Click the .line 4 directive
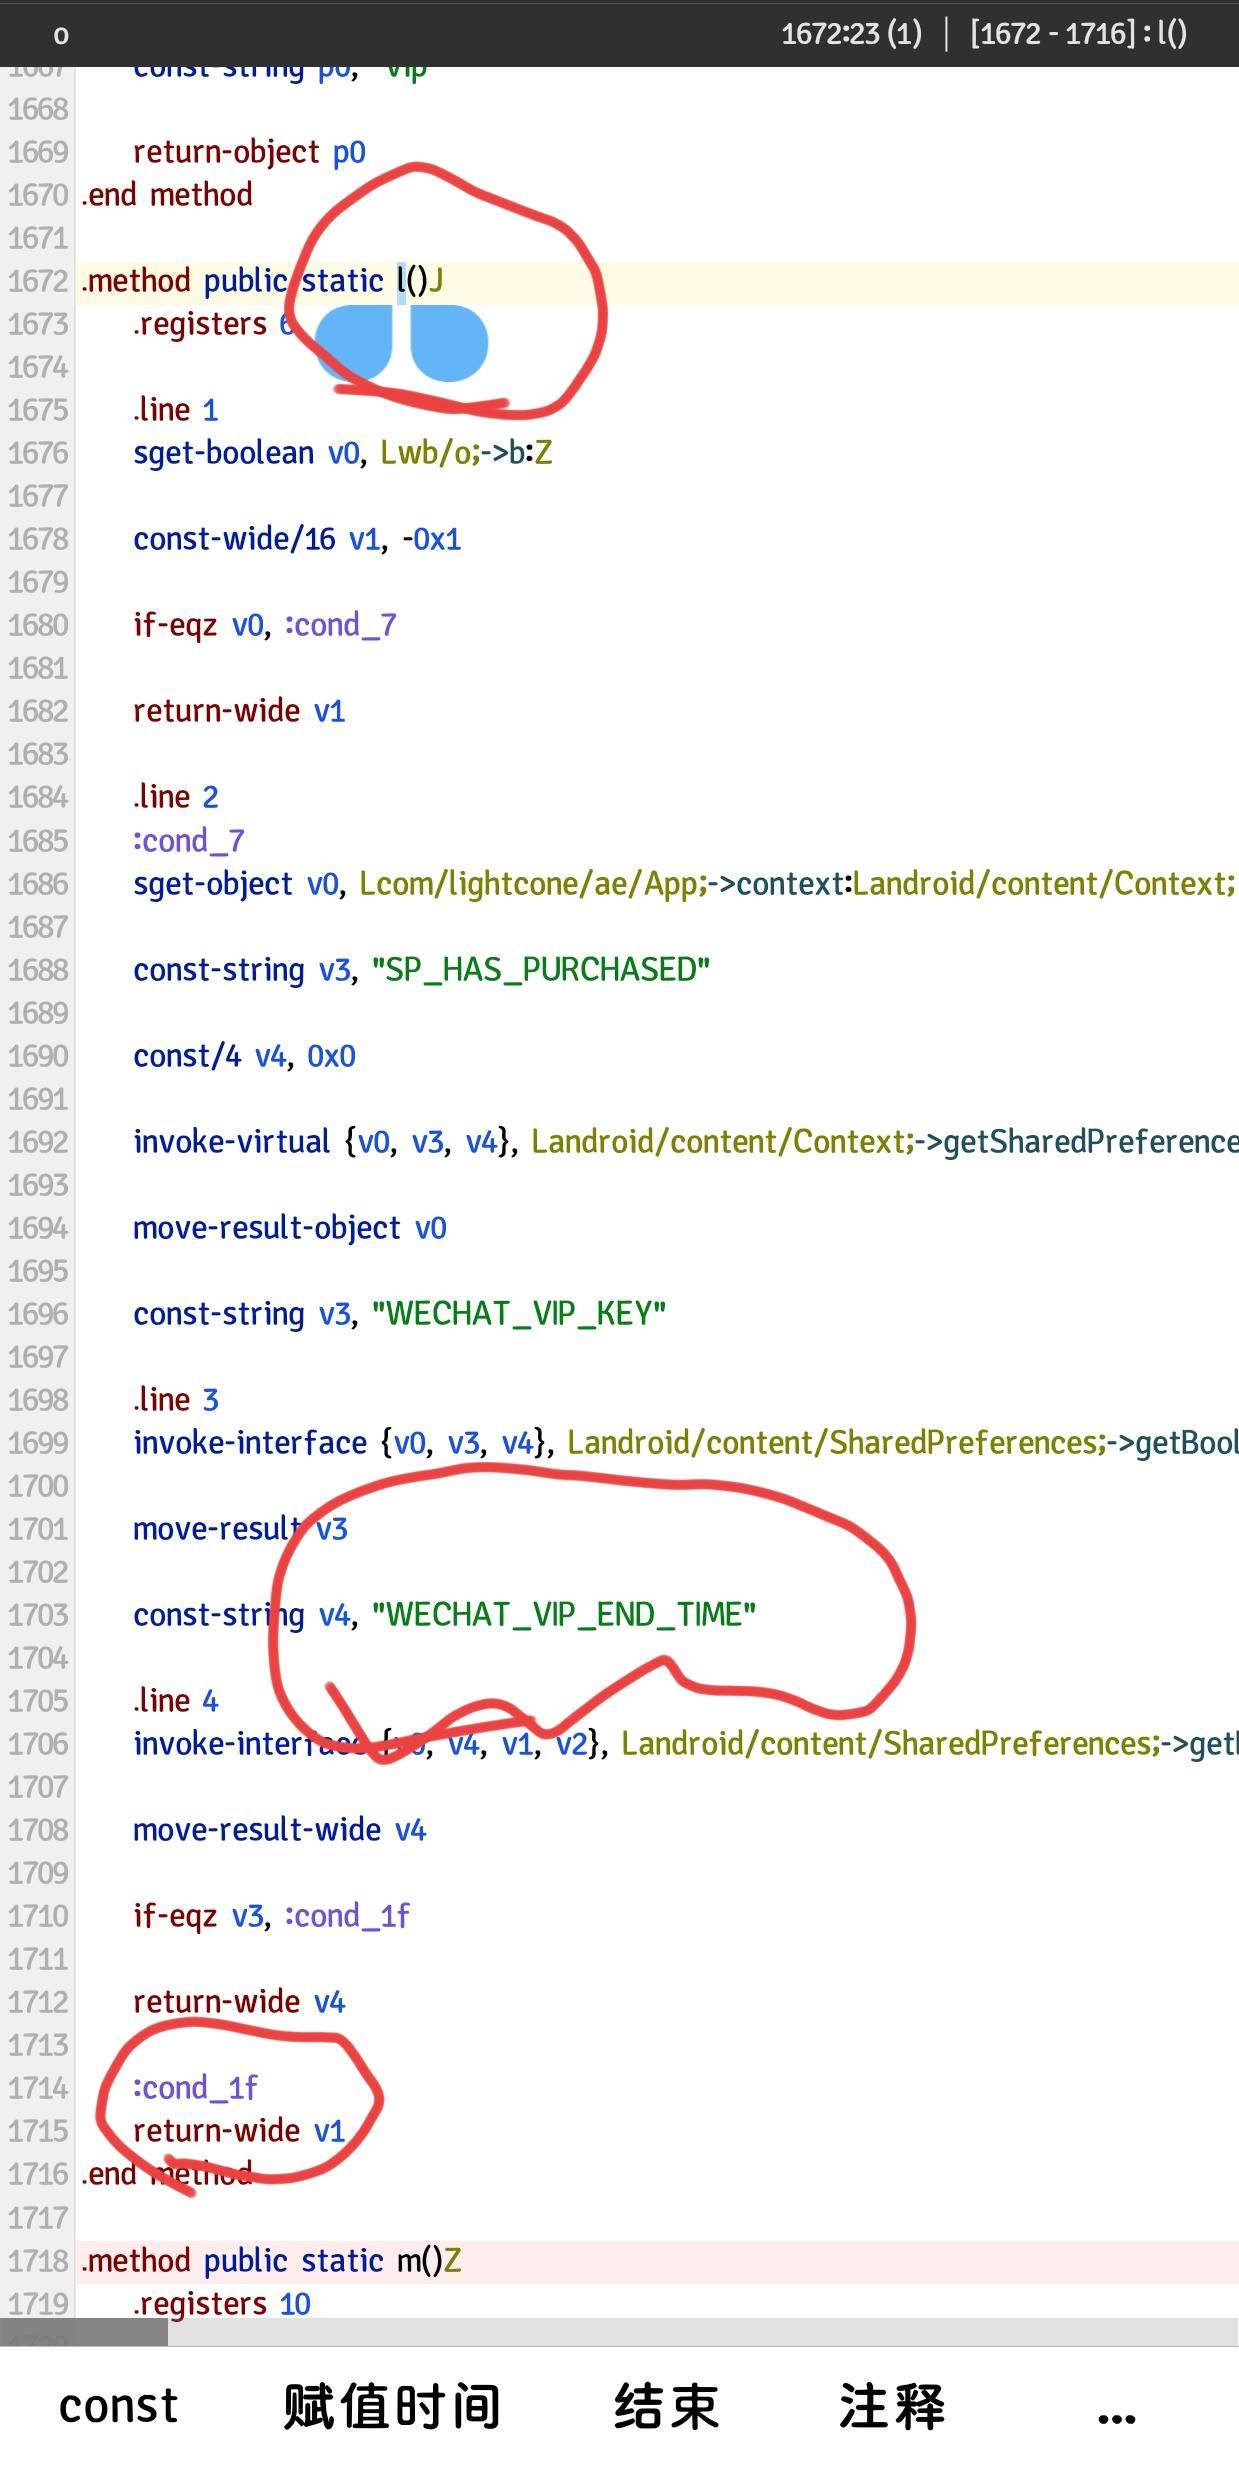Image resolution: width=1239 pixels, height=2469 pixels. coord(175,1700)
